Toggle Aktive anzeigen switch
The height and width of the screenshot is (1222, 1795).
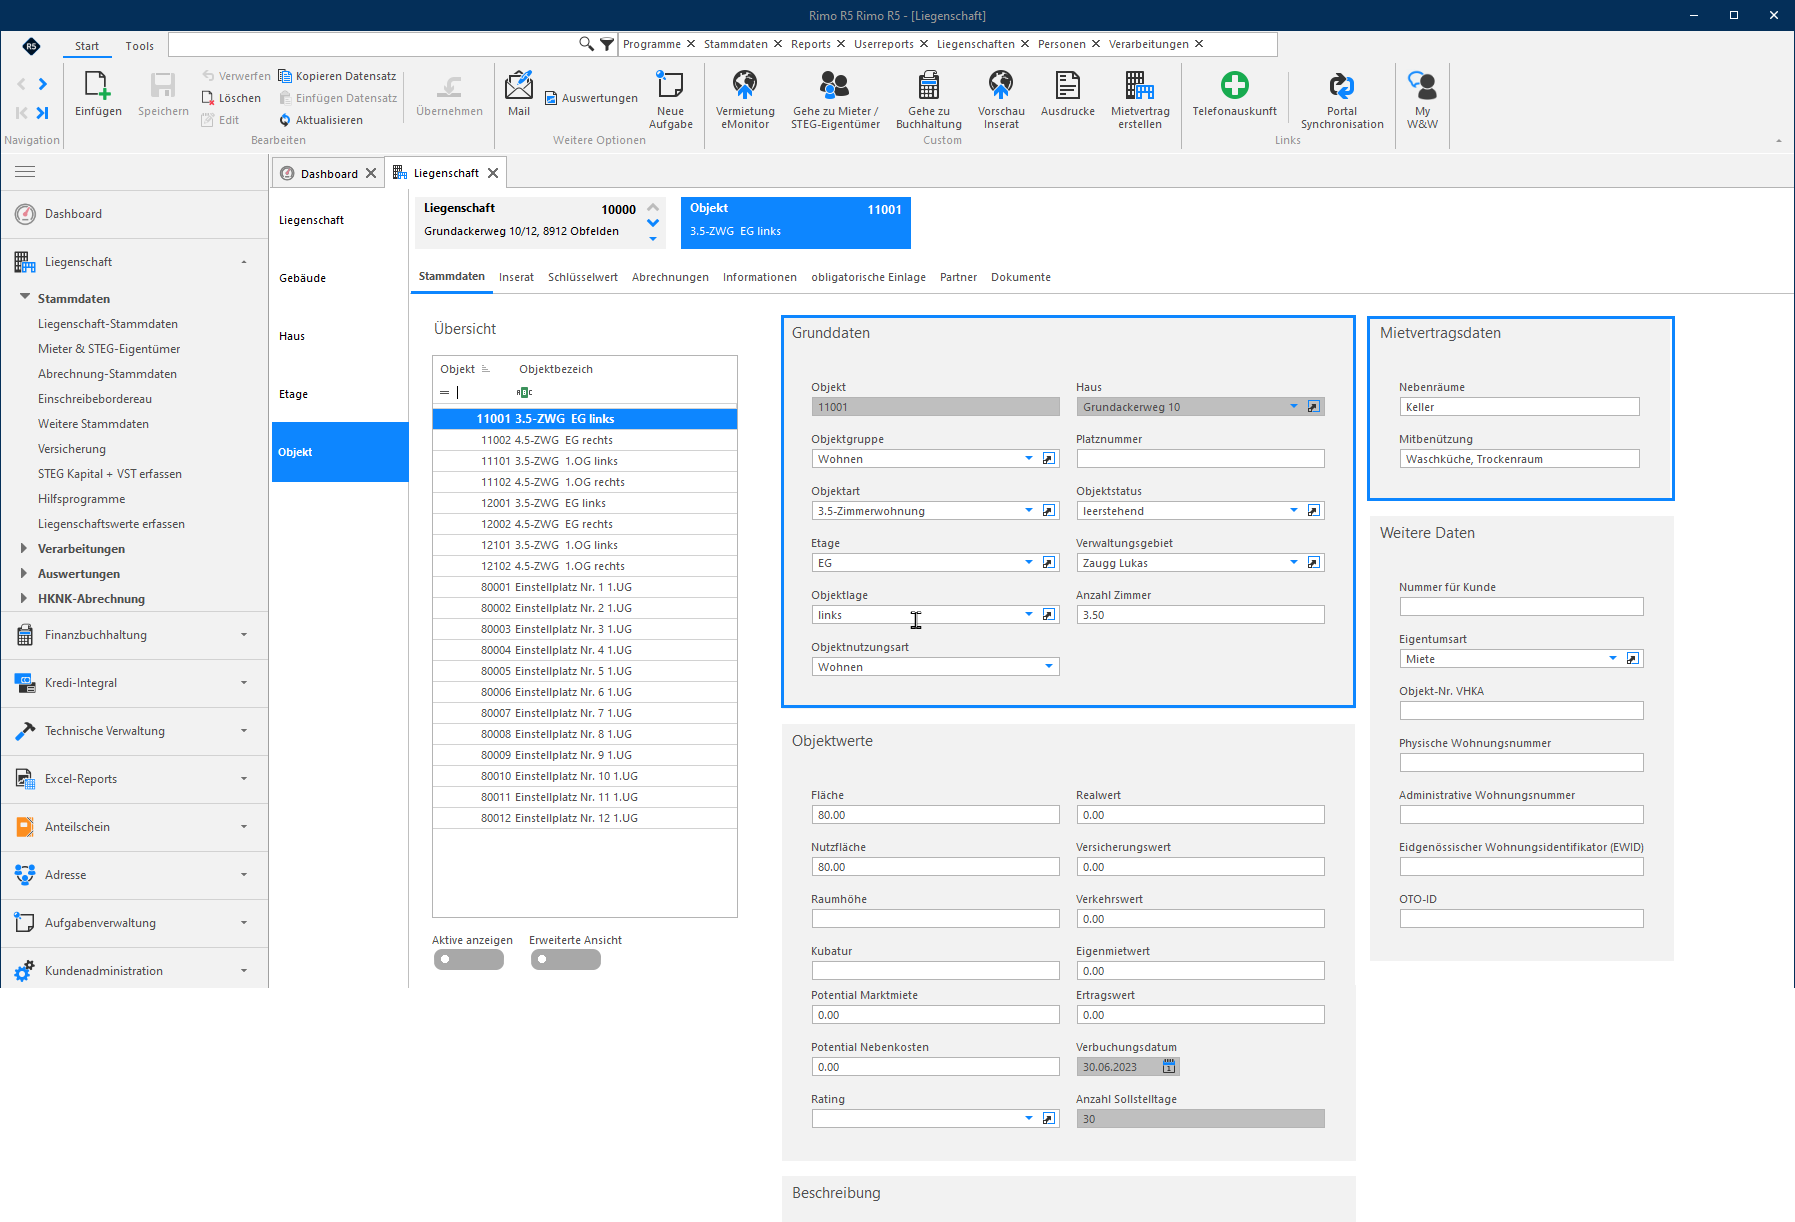(x=468, y=960)
